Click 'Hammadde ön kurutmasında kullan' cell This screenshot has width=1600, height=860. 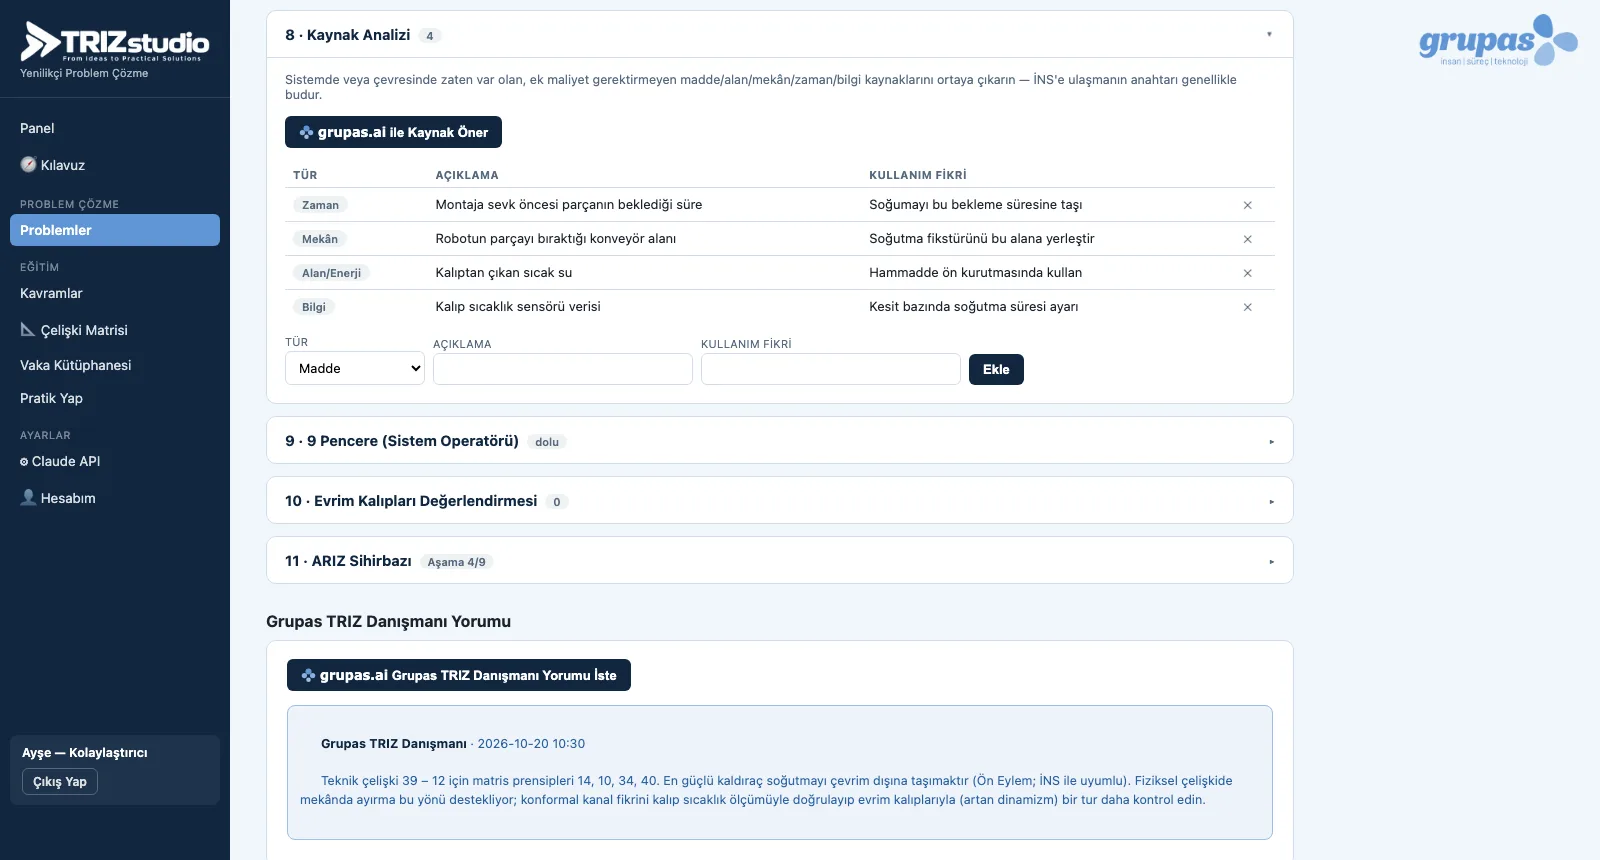976,273
